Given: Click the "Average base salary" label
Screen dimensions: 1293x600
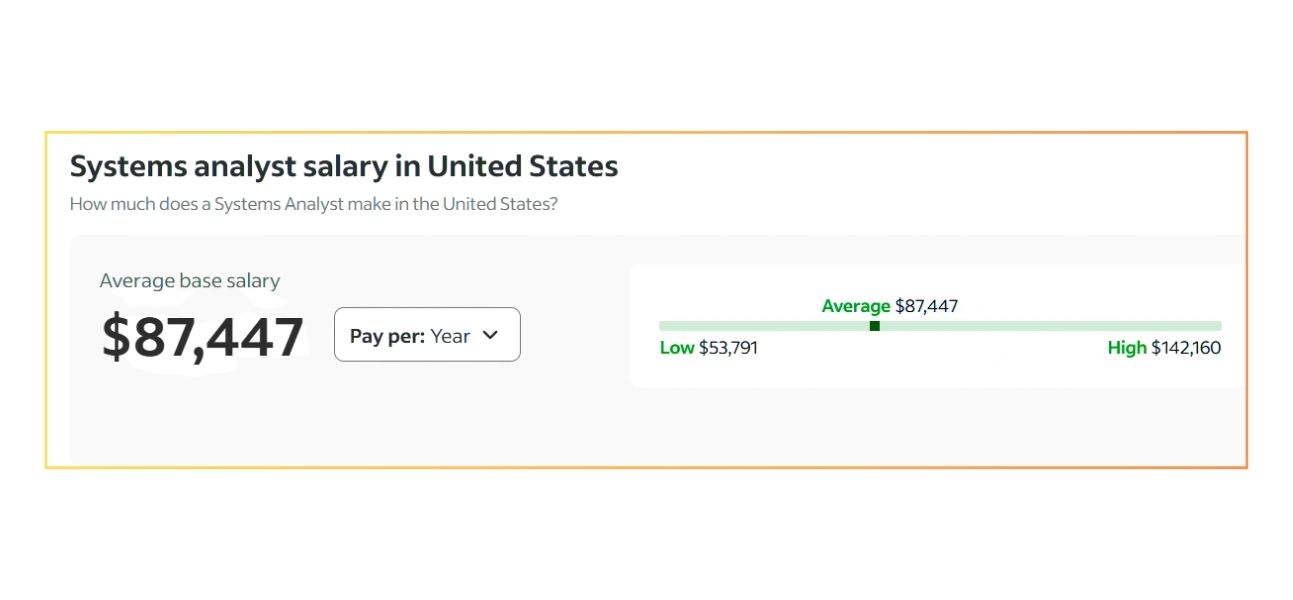Looking at the screenshot, I should click(x=189, y=281).
